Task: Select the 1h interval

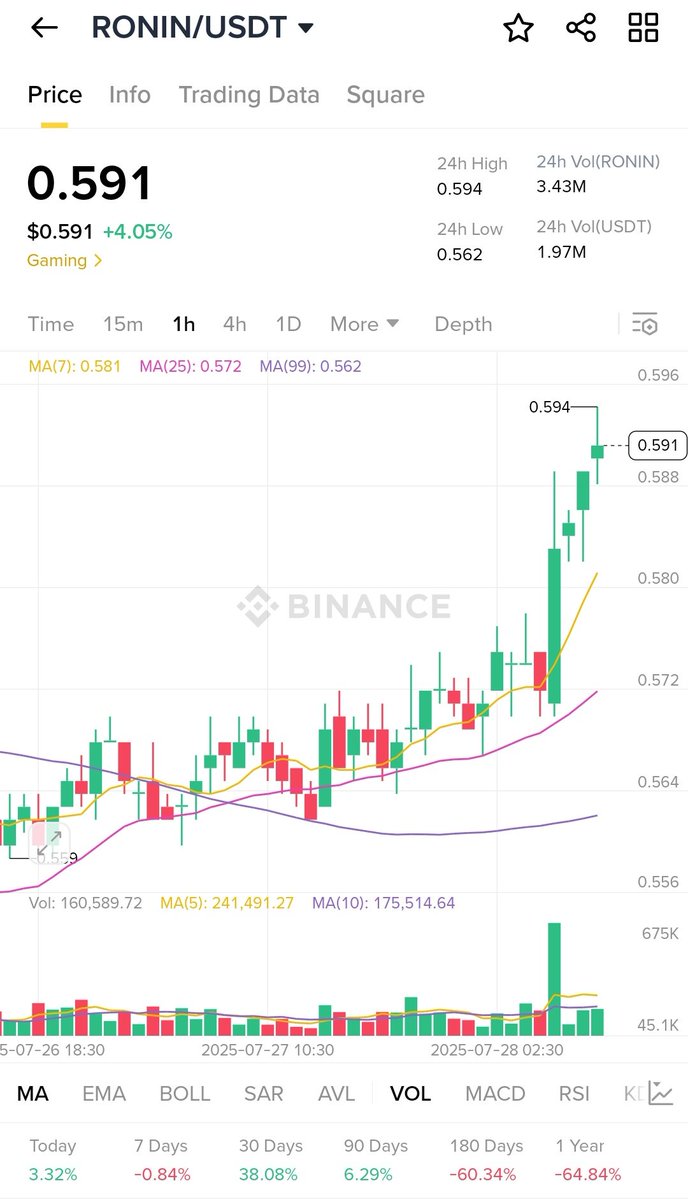Action: point(183,324)
